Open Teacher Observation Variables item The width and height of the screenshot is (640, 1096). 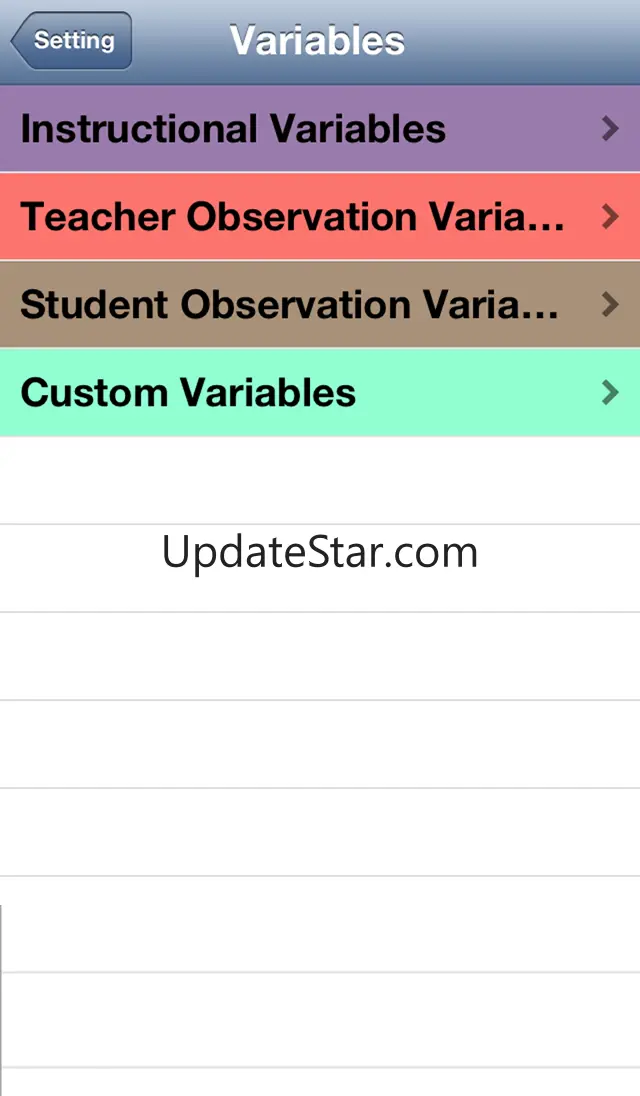[x=292, y=217]
